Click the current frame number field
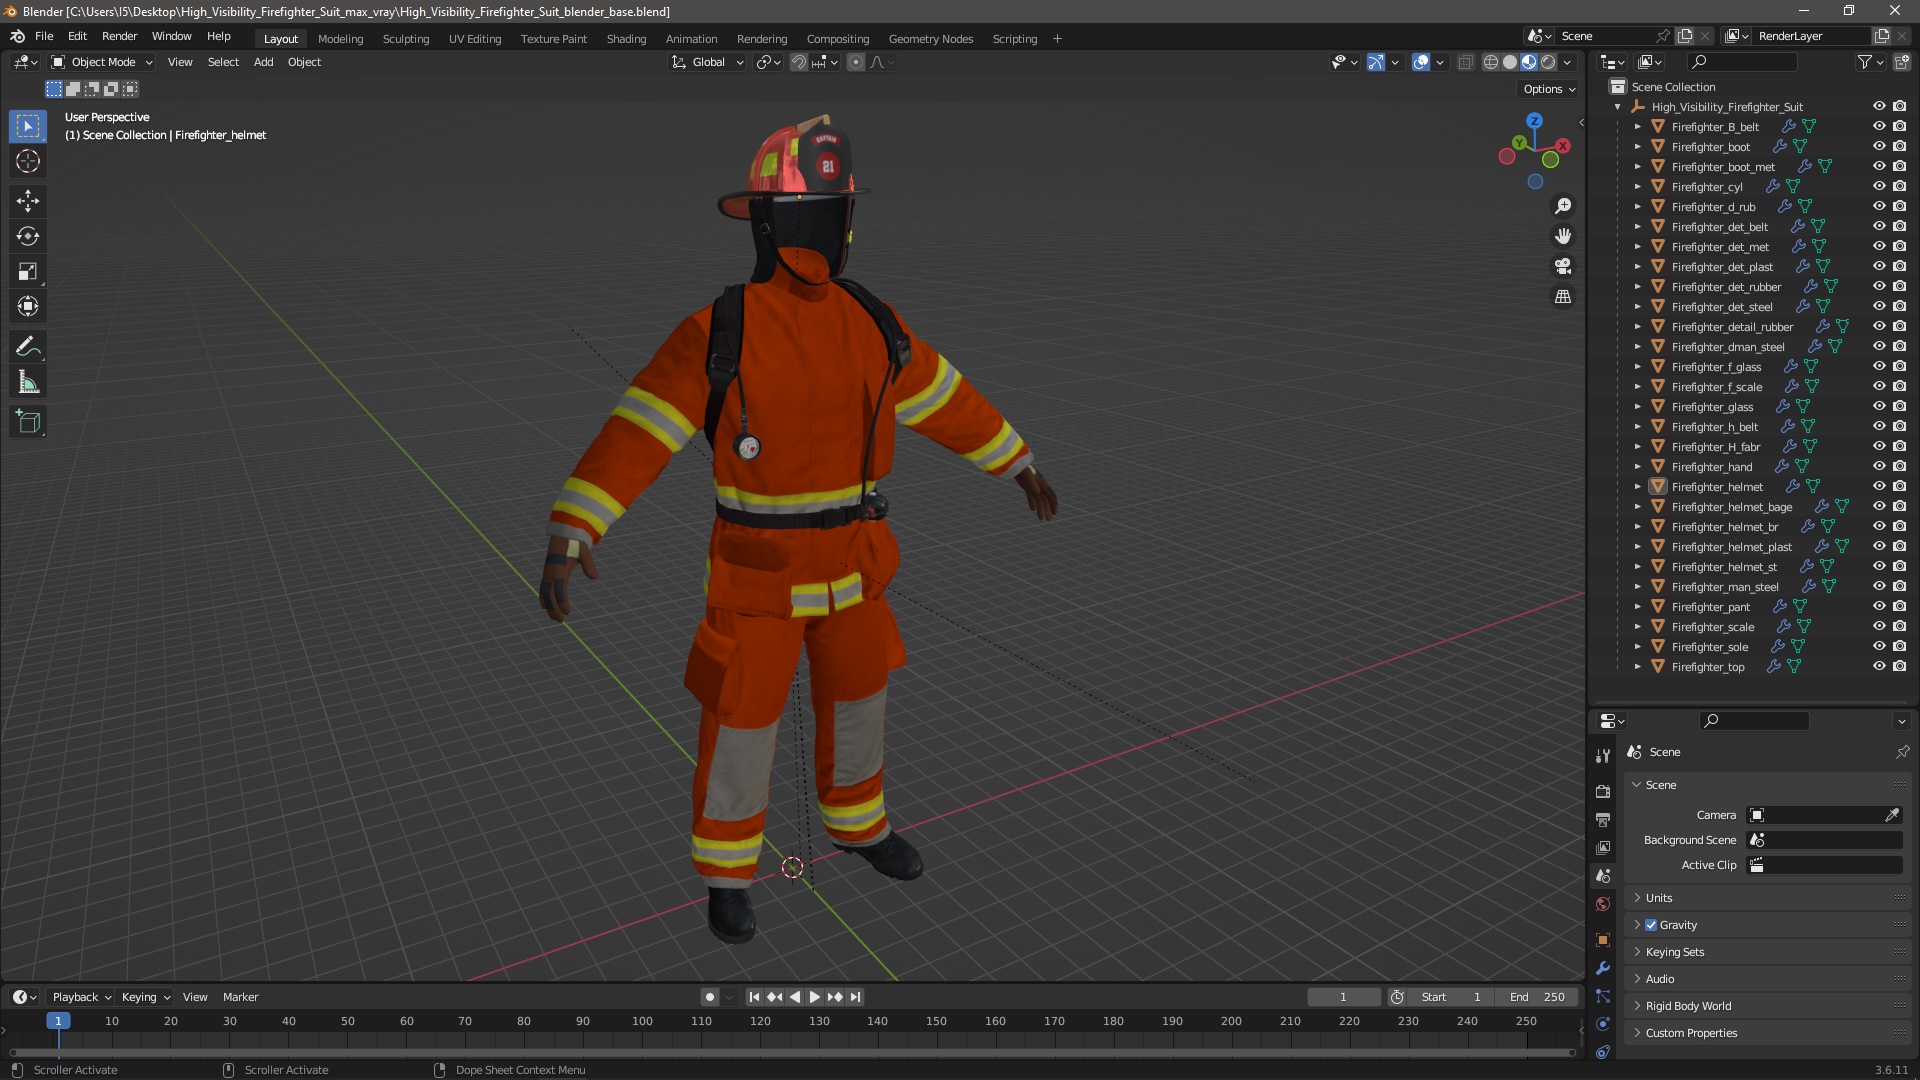This screenshot has width=1920, height=1080. point(1343,997)
